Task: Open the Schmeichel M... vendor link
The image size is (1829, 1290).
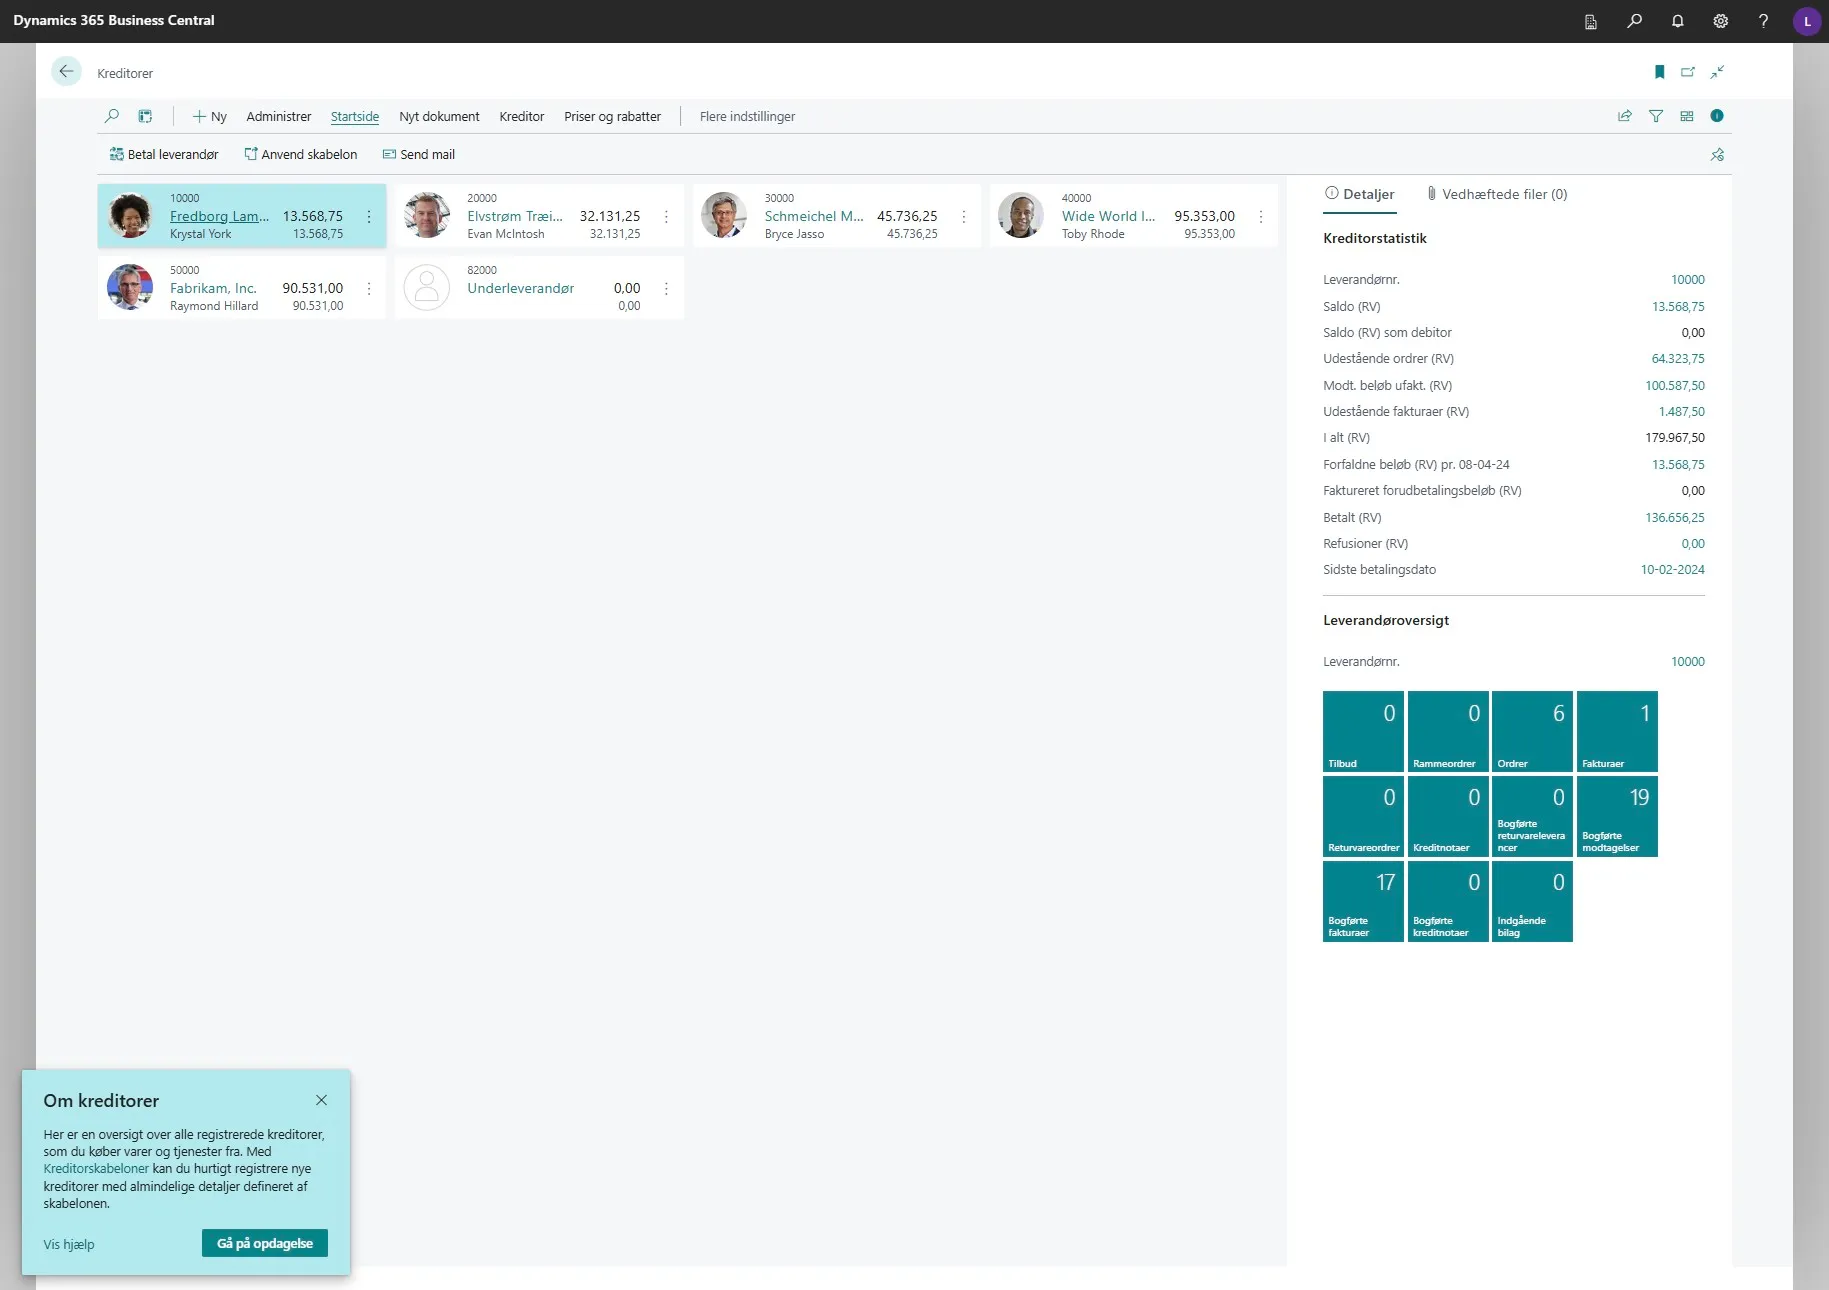Action: pyautogui.click(x=814, y=216)
